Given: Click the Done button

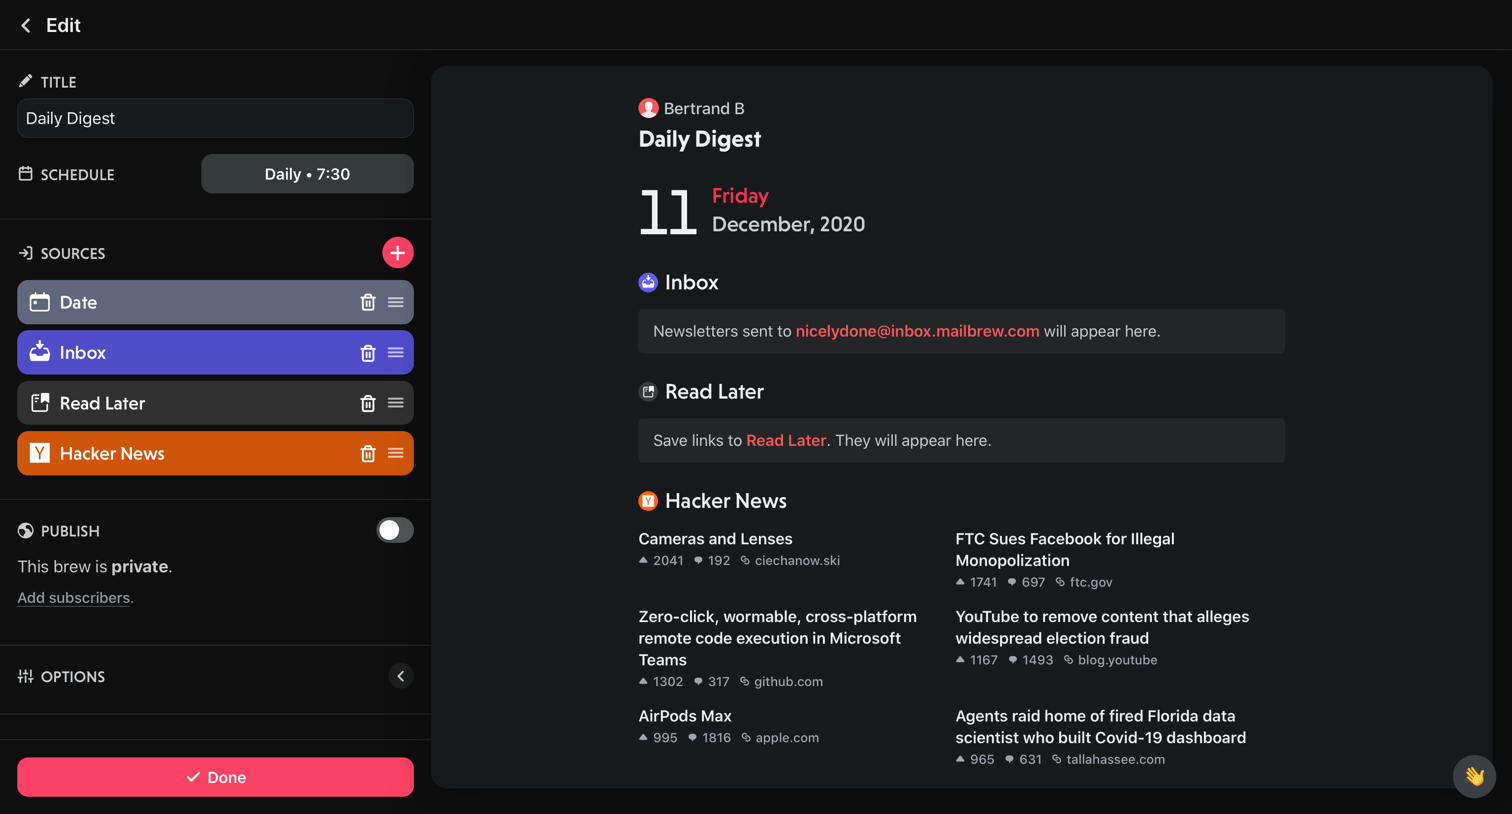Looking at the screenshot, I should 215,777.
